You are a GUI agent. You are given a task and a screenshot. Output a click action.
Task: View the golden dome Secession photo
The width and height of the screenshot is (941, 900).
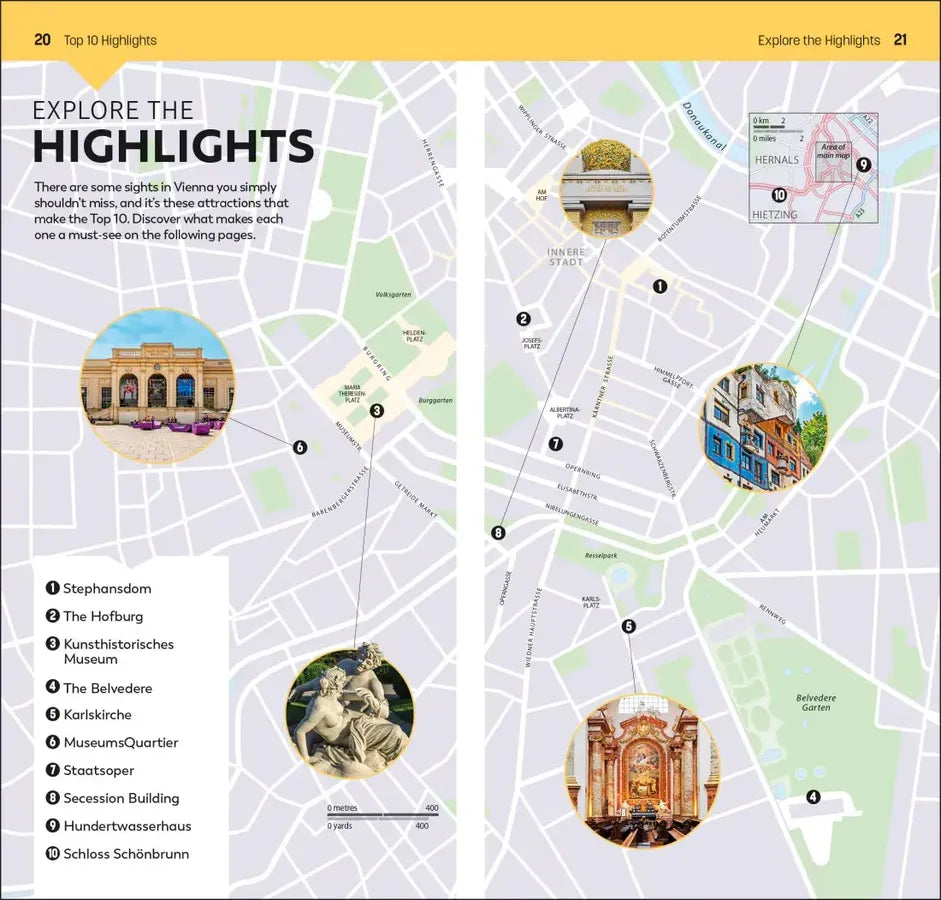(606, 189)
